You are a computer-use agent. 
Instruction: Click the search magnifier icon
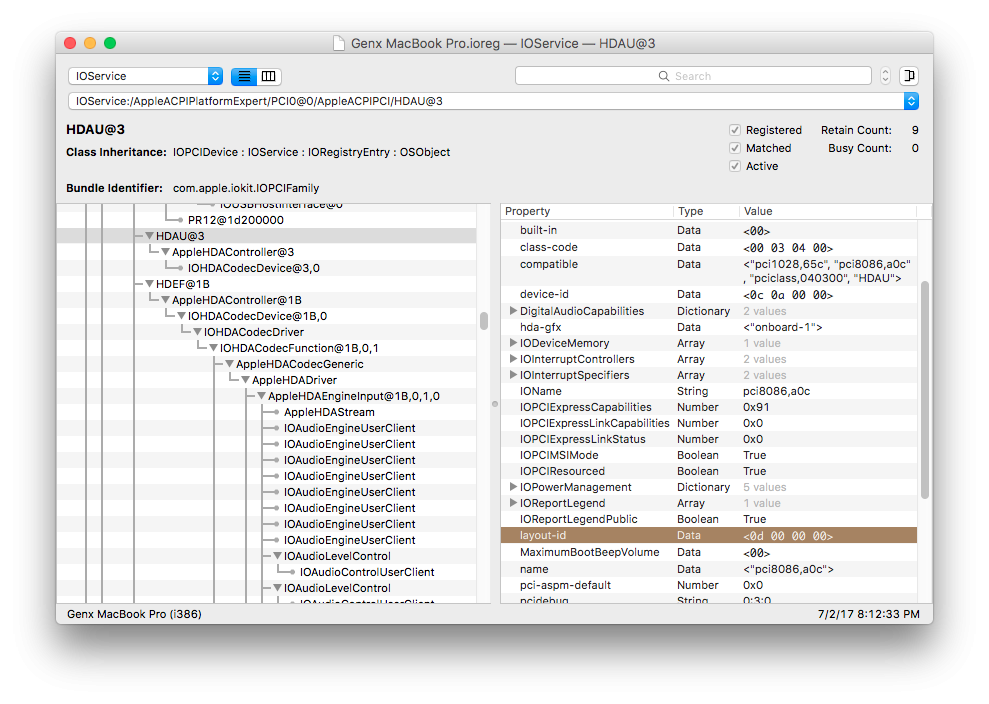(x=663, y=76)
